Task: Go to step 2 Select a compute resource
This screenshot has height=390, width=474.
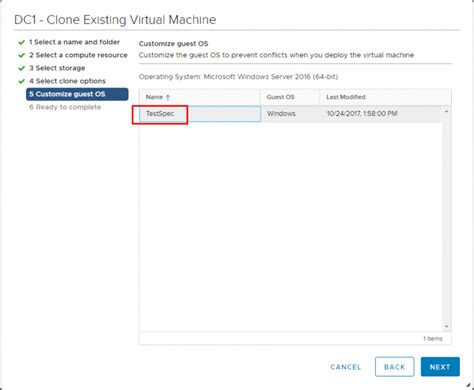Action: tap(78, 55)
